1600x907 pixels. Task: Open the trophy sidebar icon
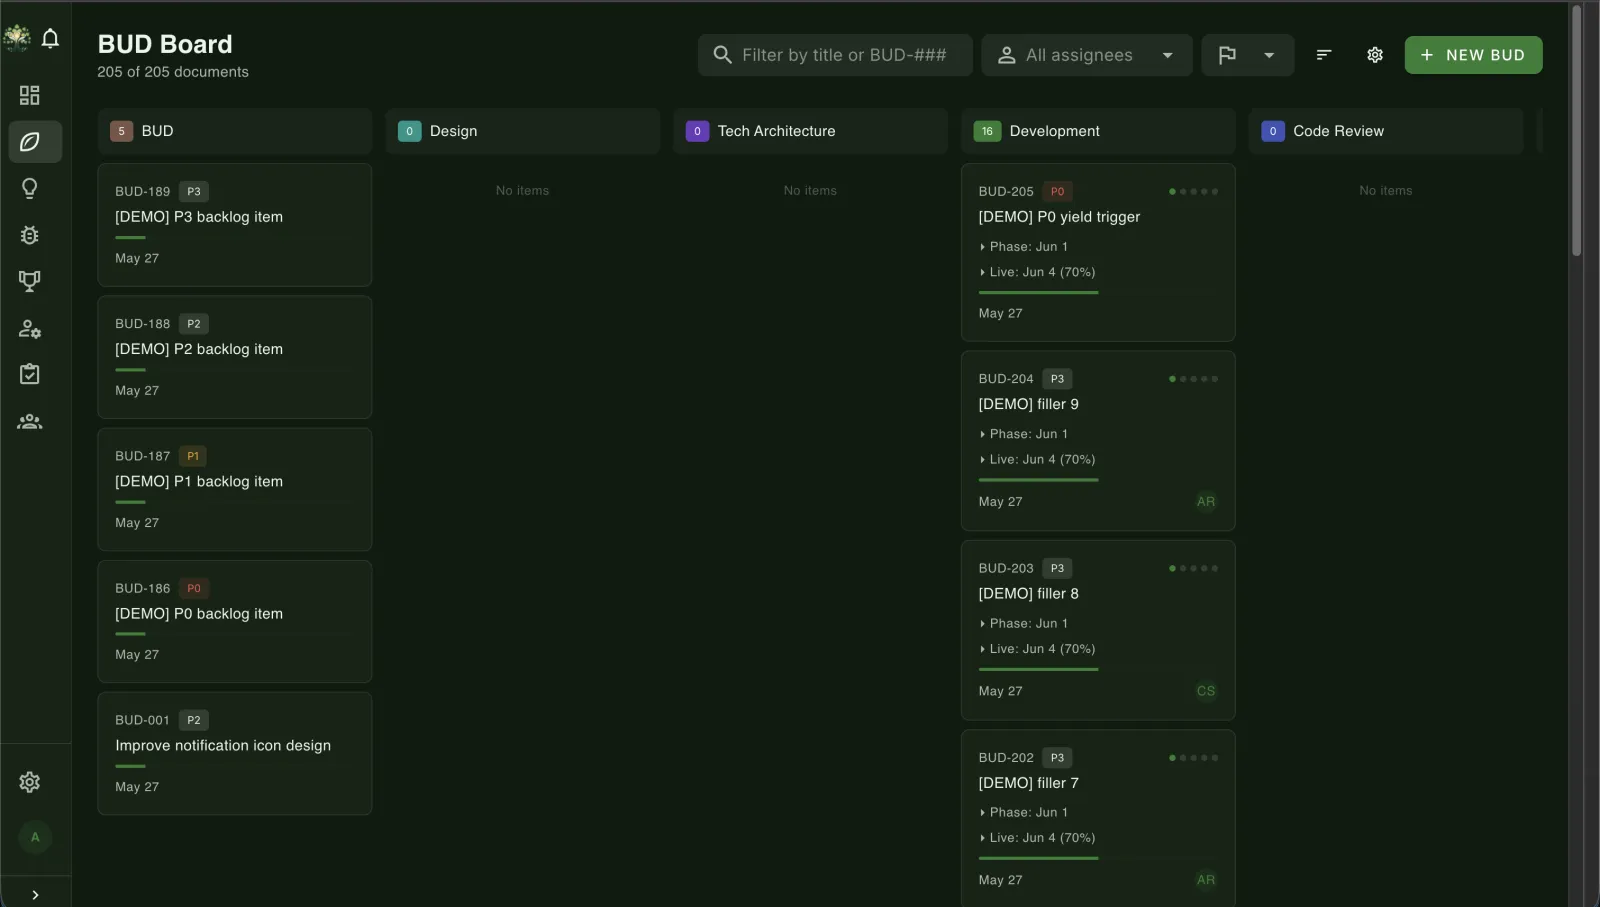click(x=30, y=281)
